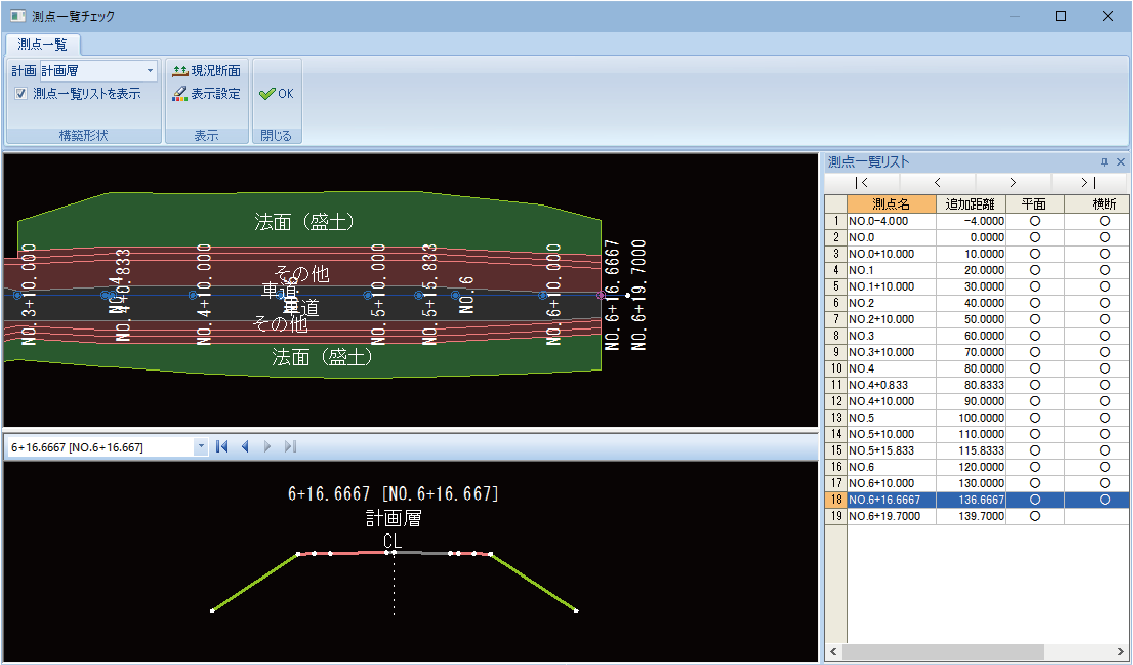The height and width of the screenshot is (665, 1133).
Task: Click the CL centerline label in cross-section
Action: click(x=392, y=541)
